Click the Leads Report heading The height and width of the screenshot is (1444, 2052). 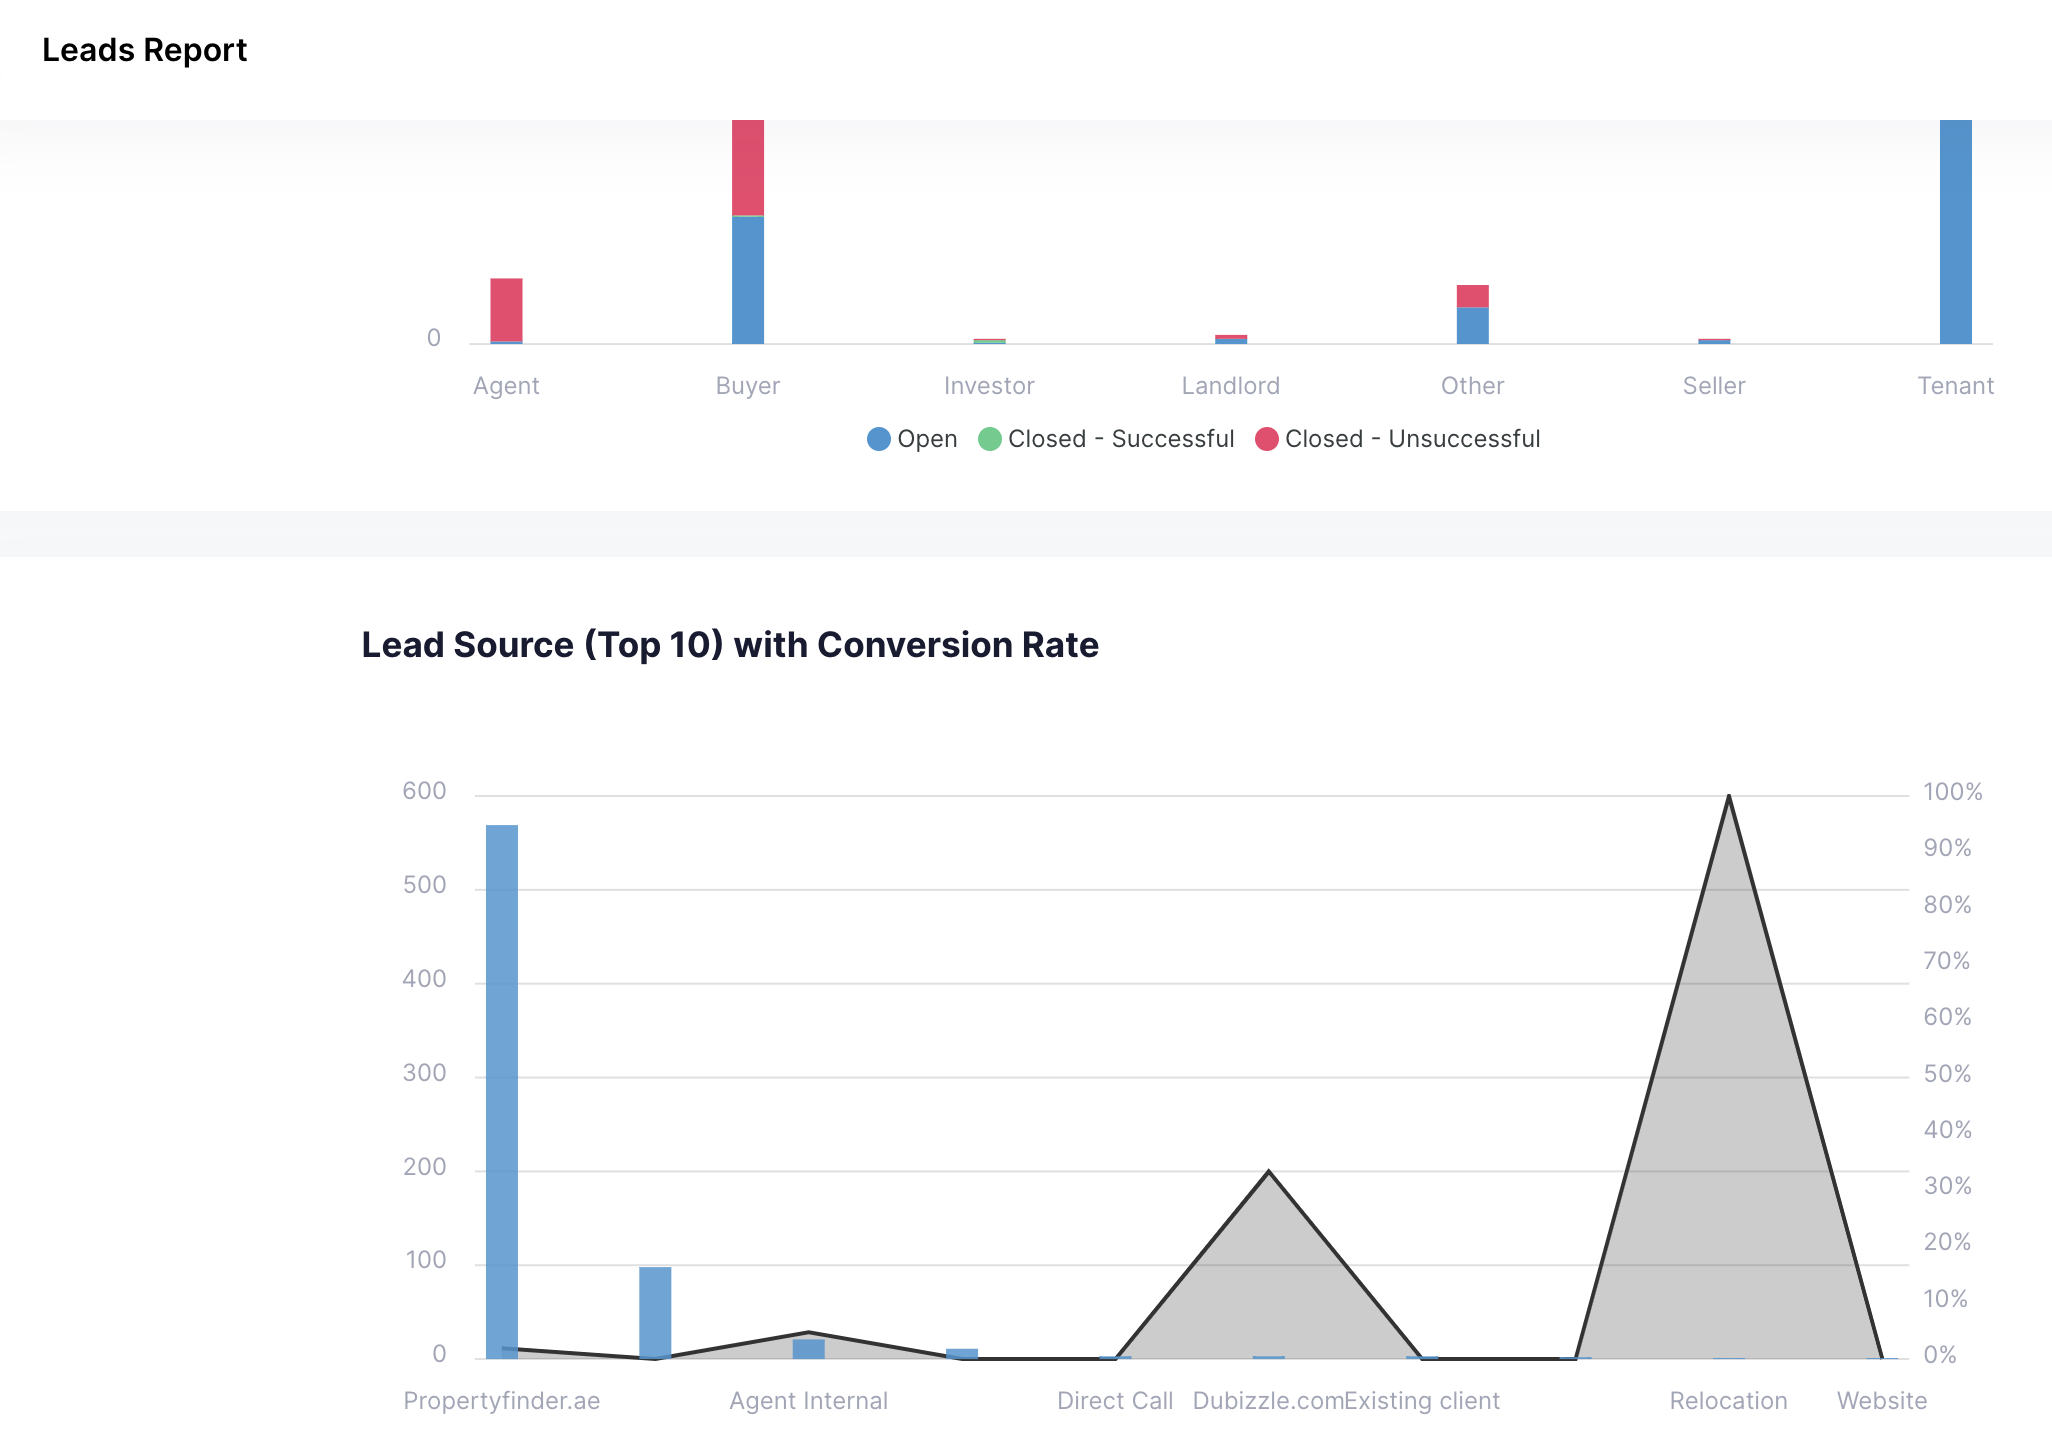point(144,50)
